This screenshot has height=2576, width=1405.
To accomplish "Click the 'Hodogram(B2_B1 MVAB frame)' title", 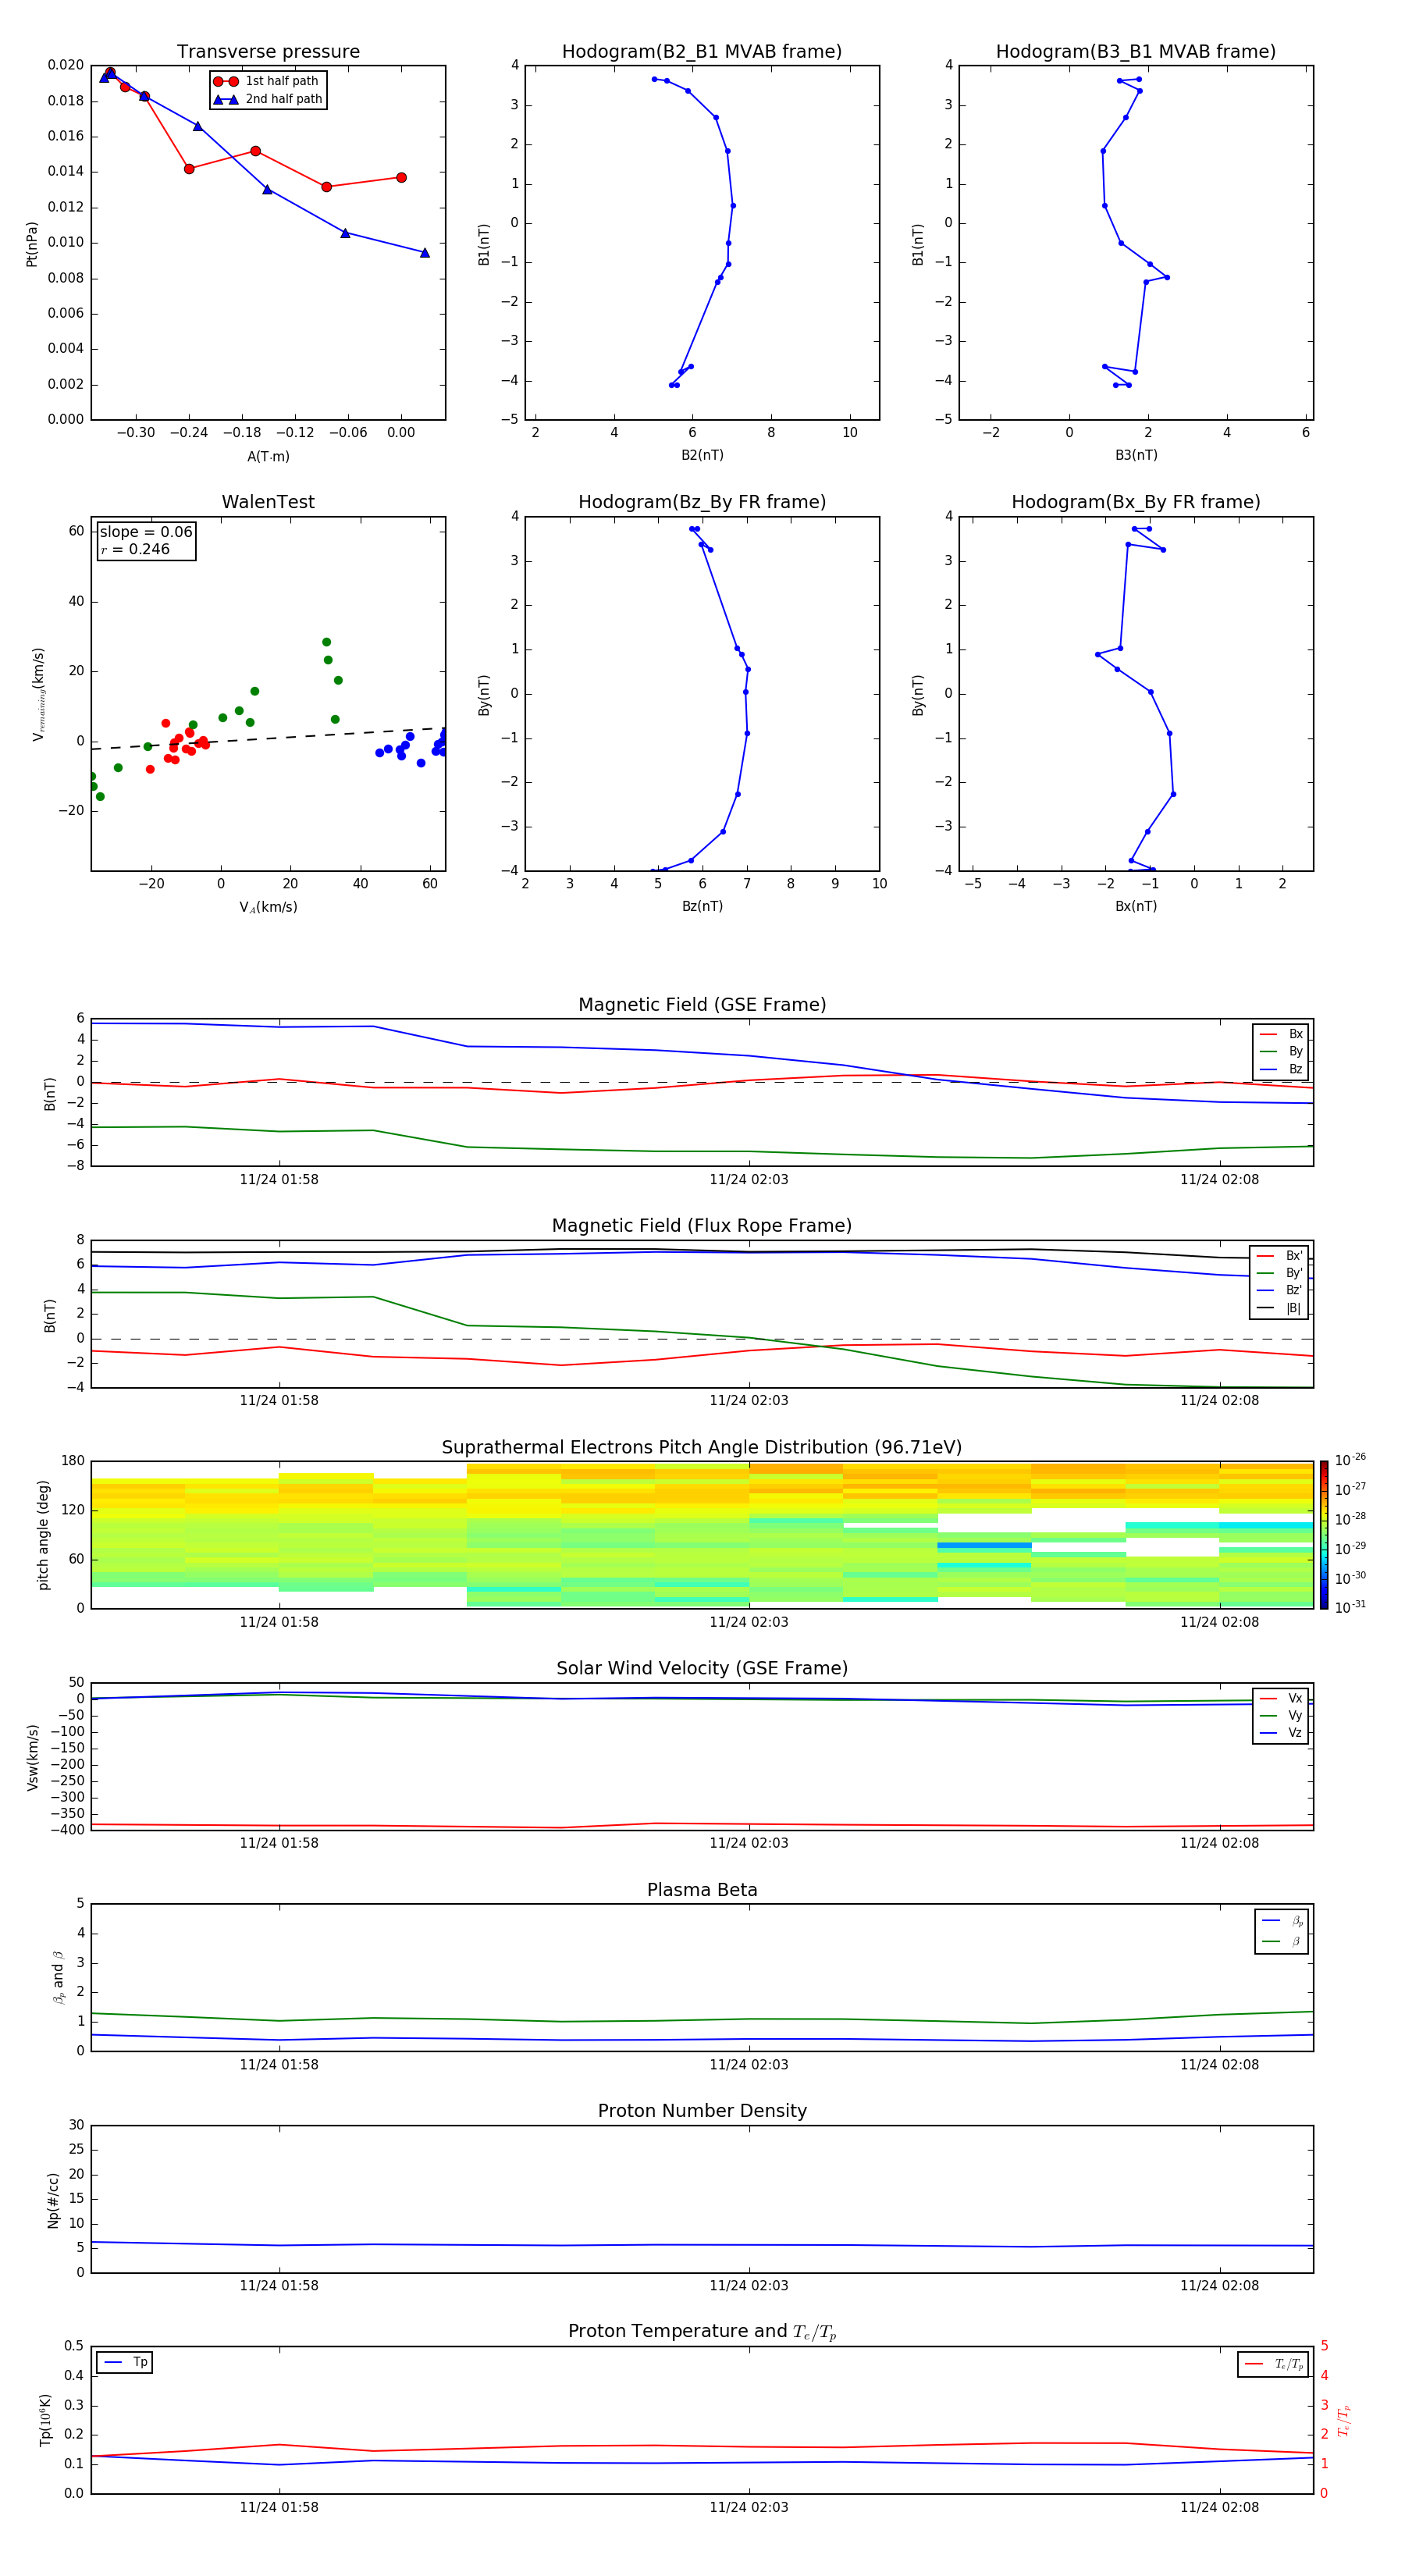I will pos(702,52).
